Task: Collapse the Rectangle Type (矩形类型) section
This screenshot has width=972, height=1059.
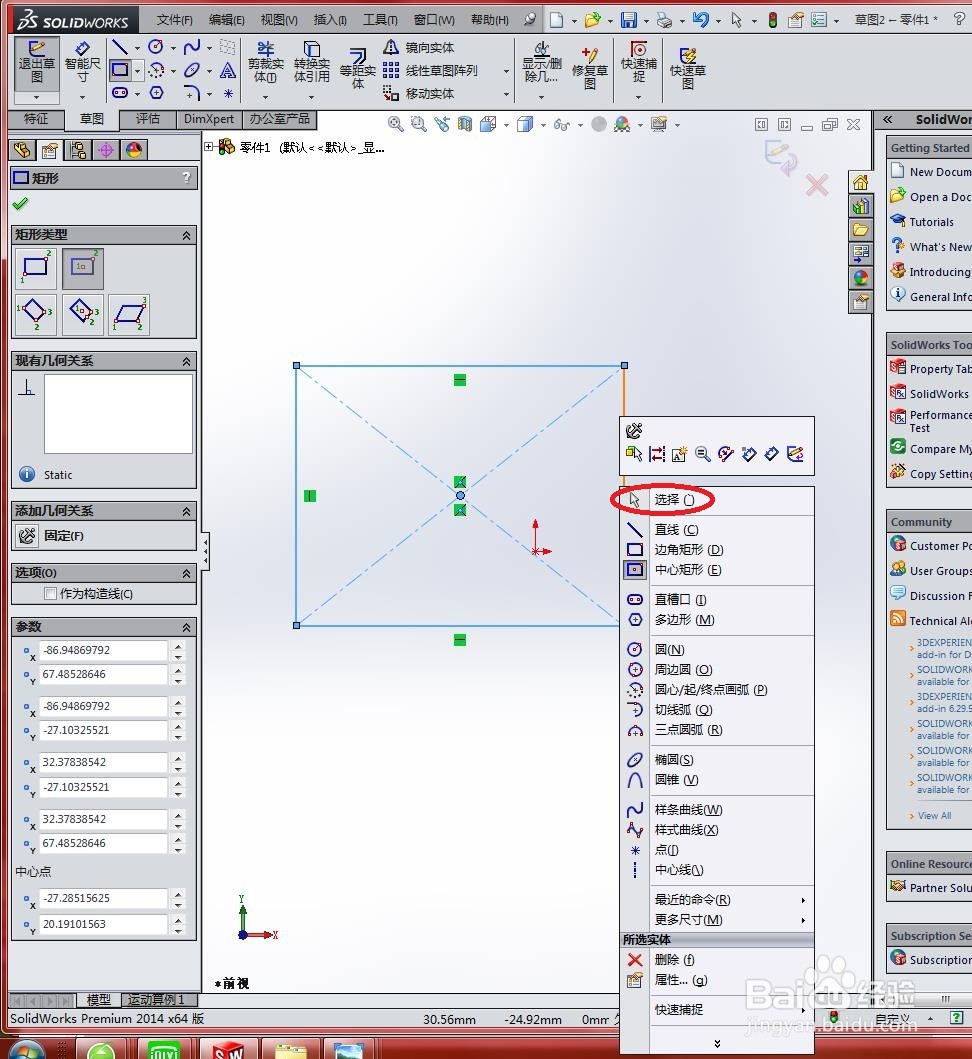Action: [186, 235]
